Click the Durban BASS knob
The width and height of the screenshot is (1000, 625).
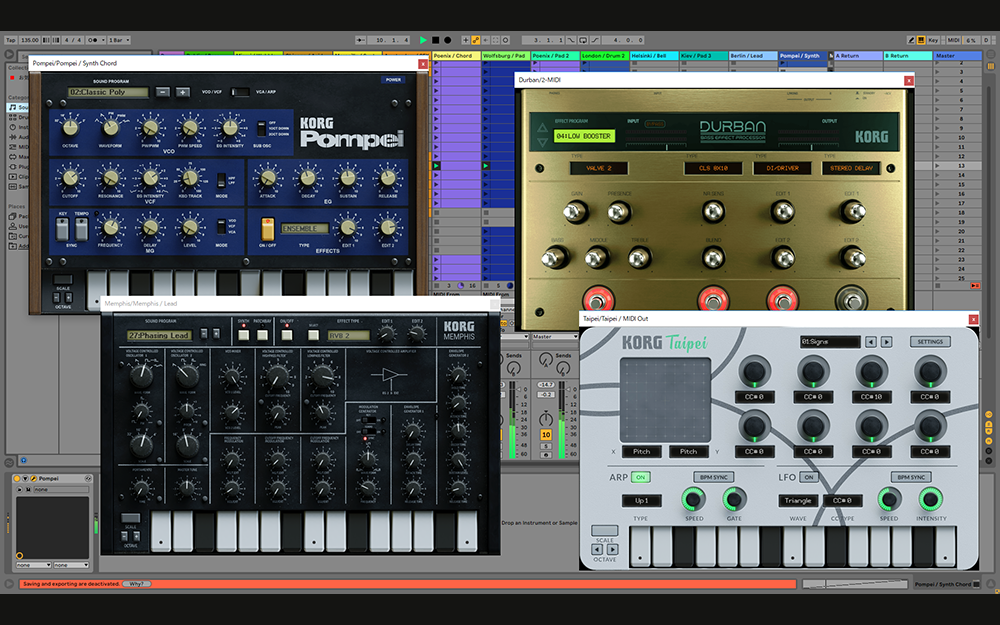(x=554, y=258)
